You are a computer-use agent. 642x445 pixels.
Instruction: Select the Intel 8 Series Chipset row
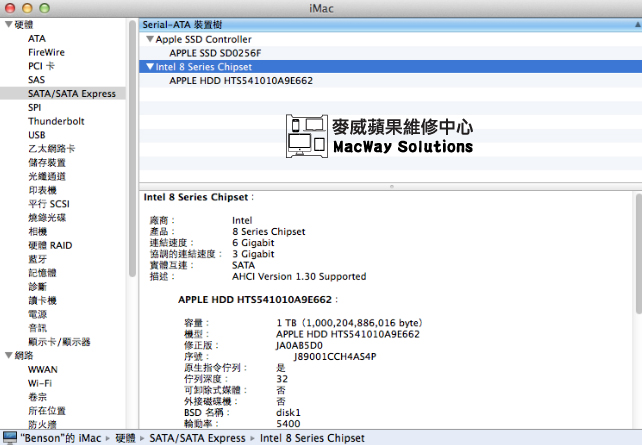point(390,67)
